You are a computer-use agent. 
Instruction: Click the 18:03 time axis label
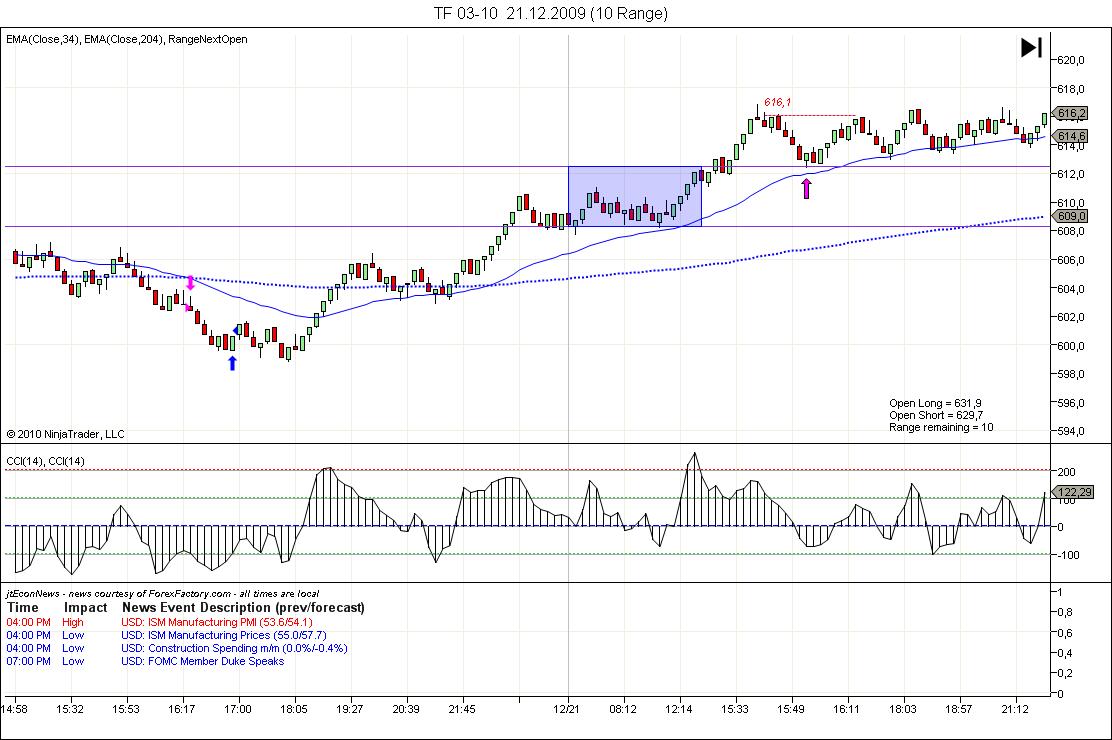tap(903, 709)
